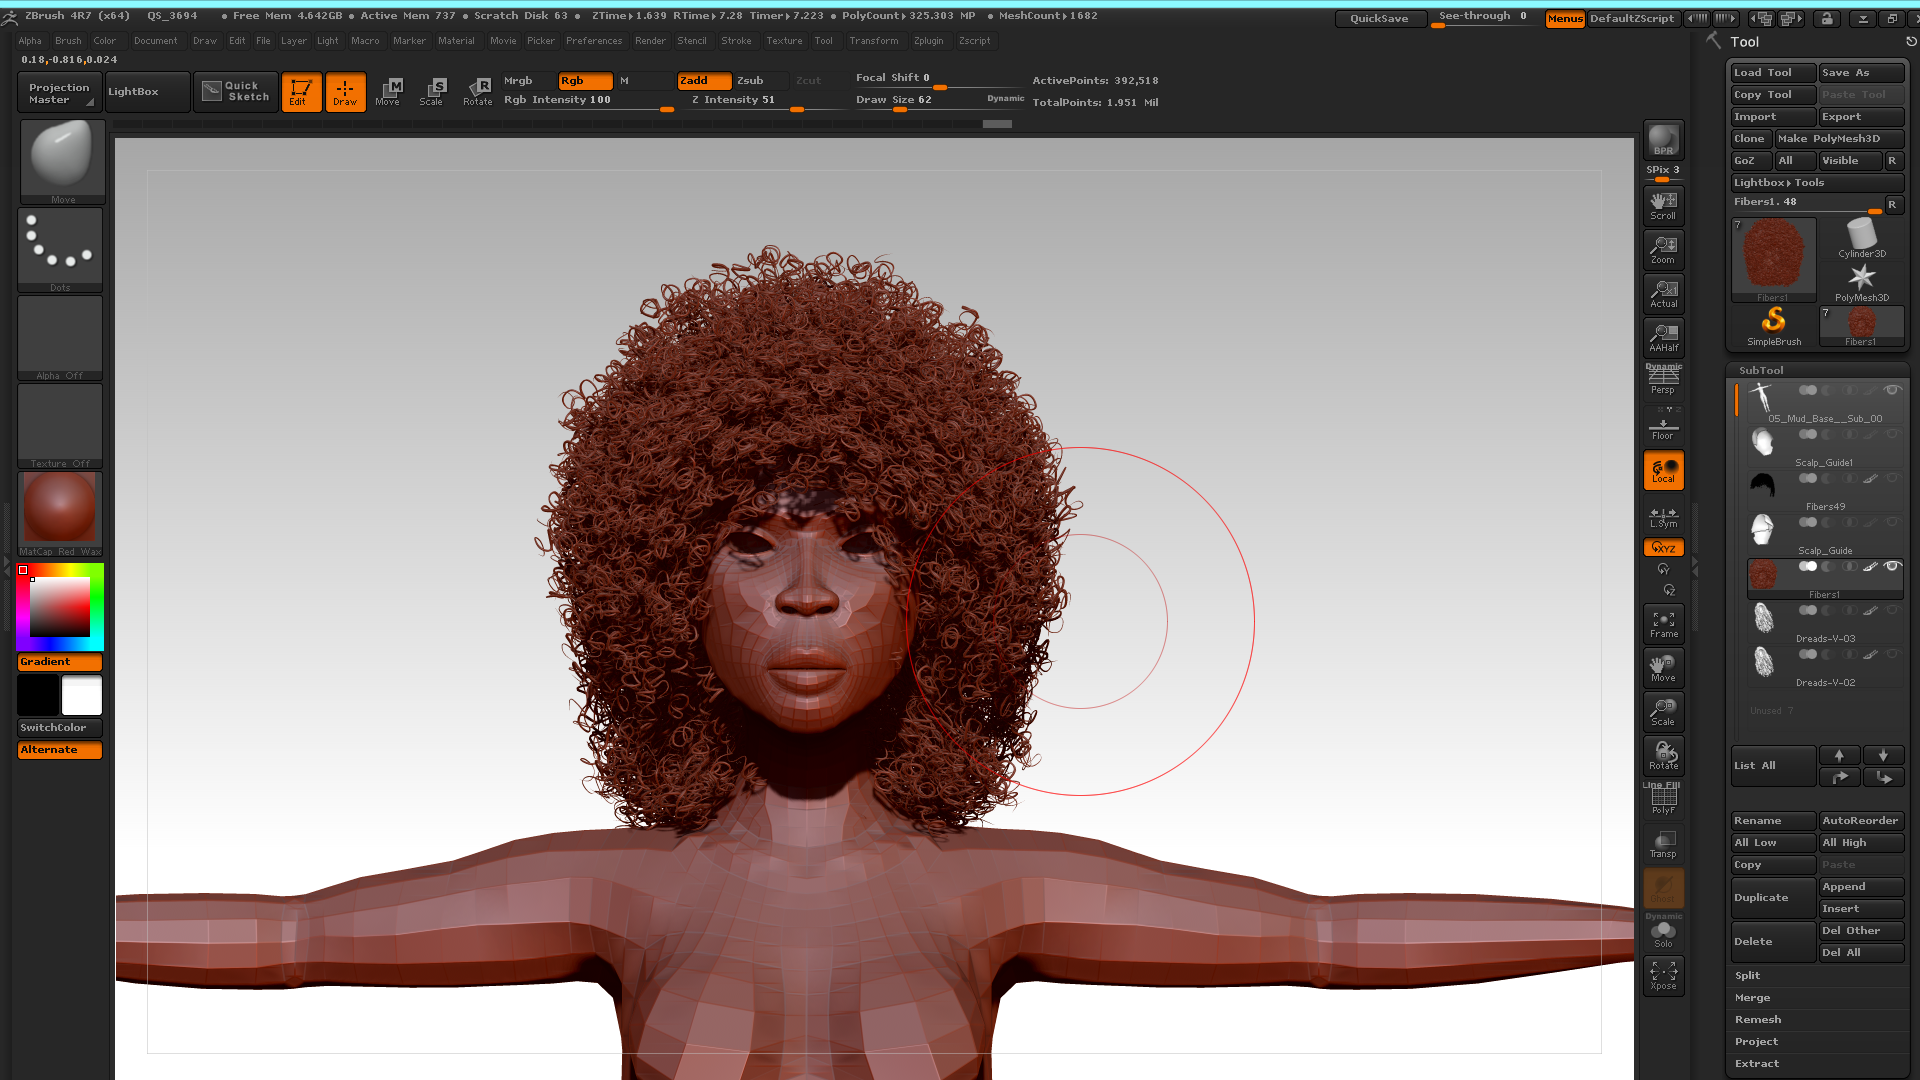Click the Frame icon

pos(1663,624)
